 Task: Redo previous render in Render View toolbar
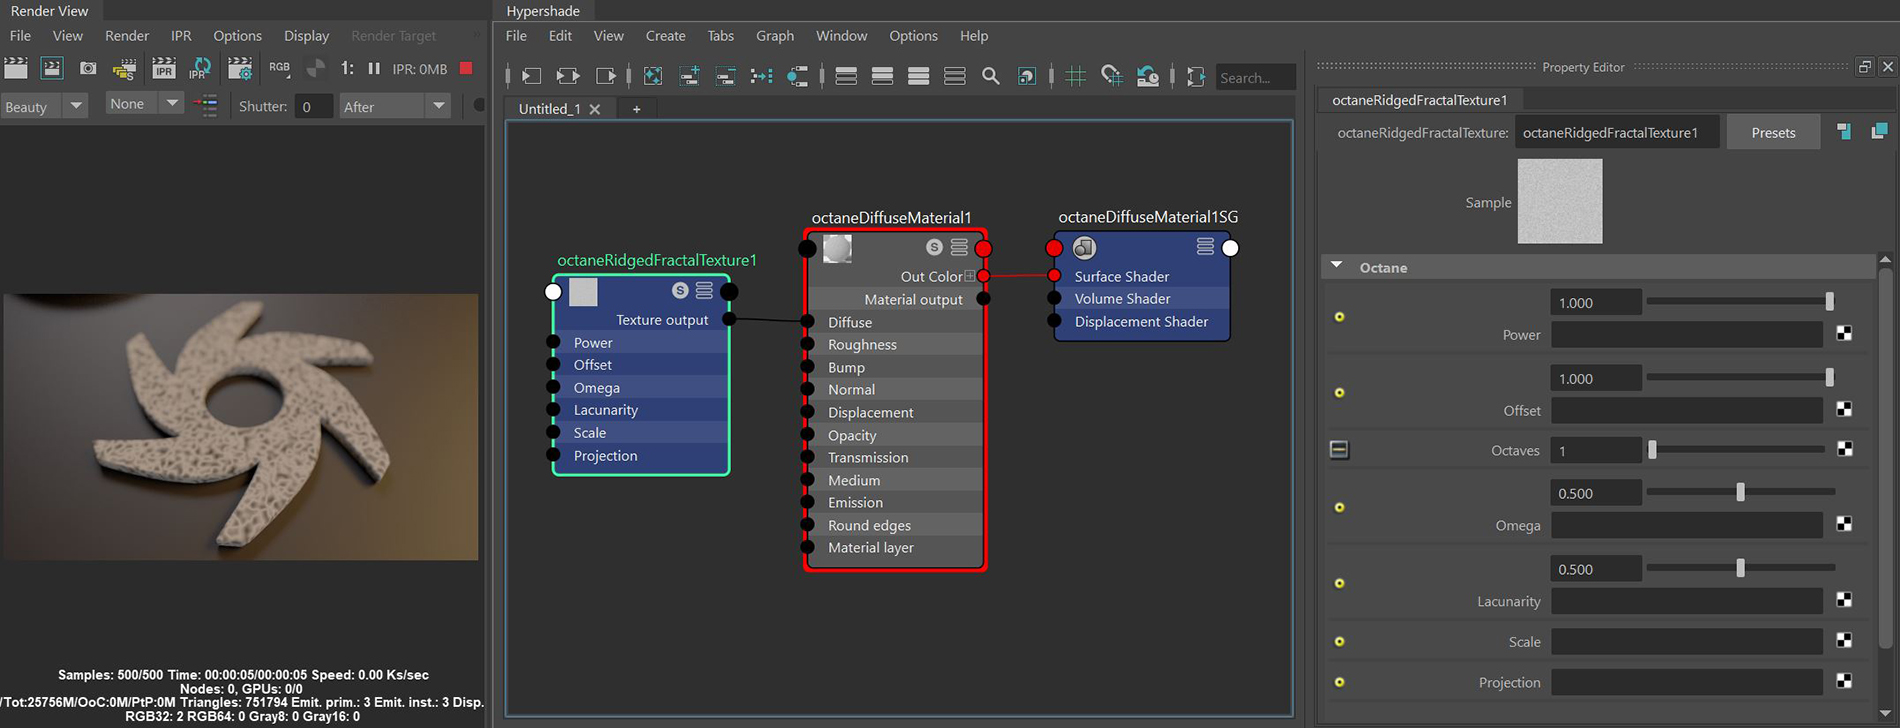[16, 68]
